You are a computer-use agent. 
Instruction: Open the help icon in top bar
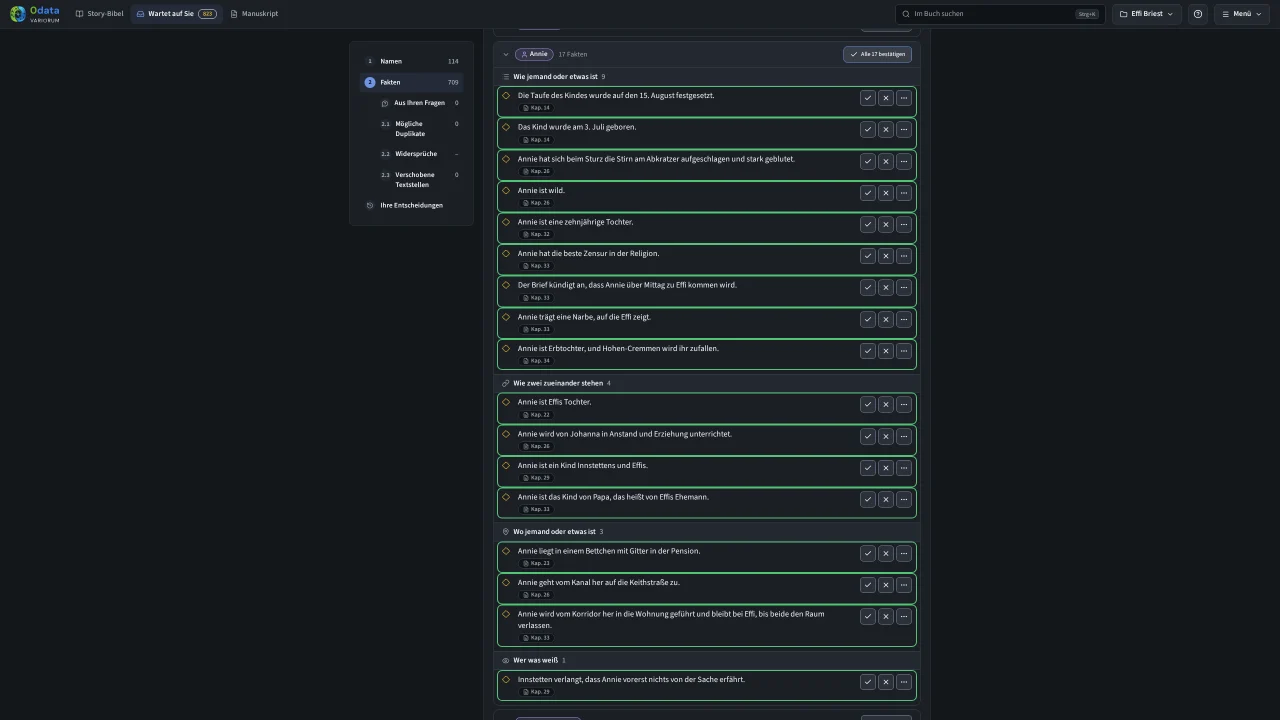(x=1198, y=14)
